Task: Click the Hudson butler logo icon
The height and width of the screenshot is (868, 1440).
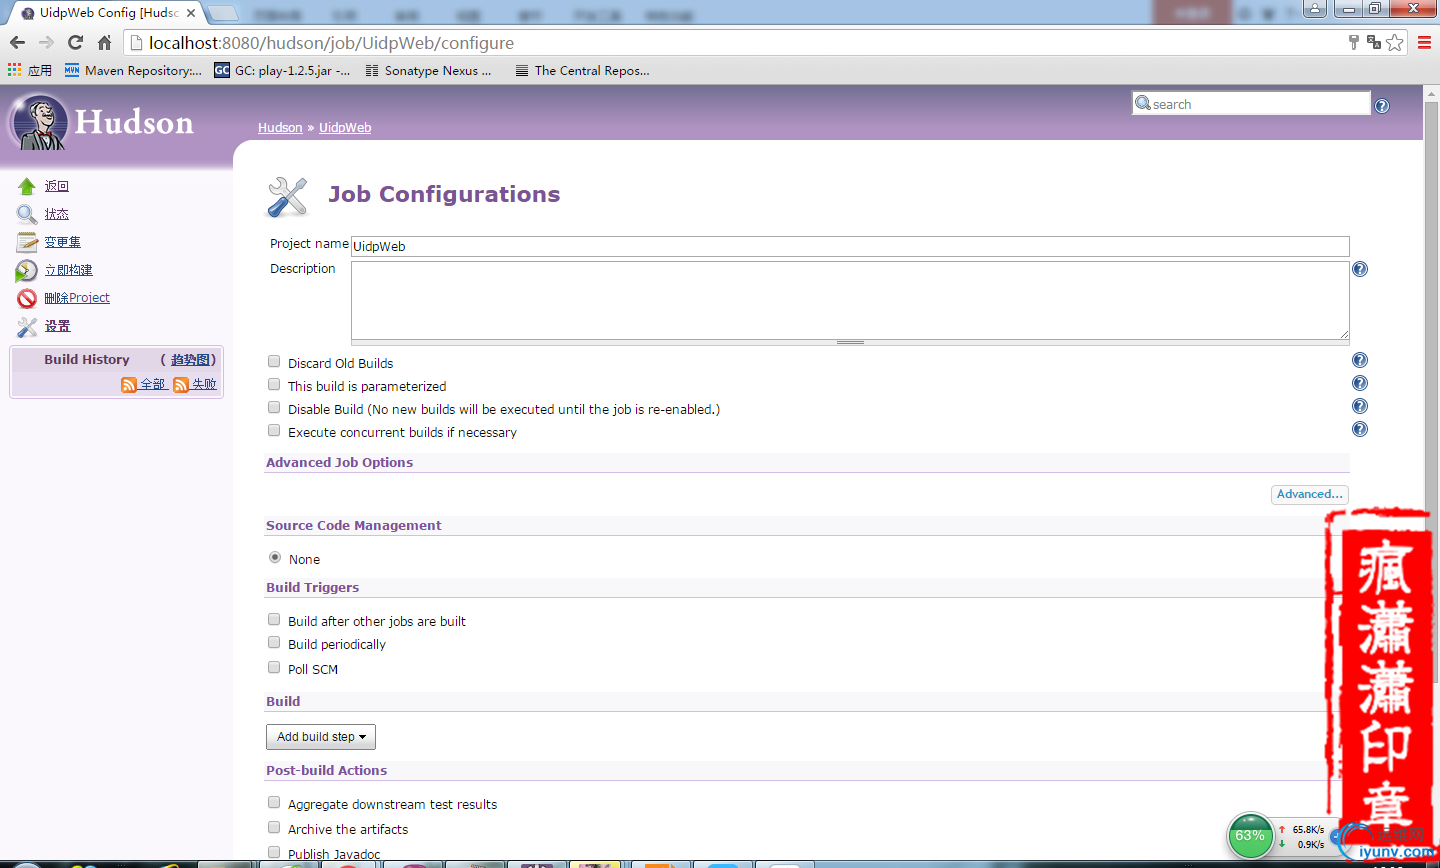Action: (x=40, y=122)
